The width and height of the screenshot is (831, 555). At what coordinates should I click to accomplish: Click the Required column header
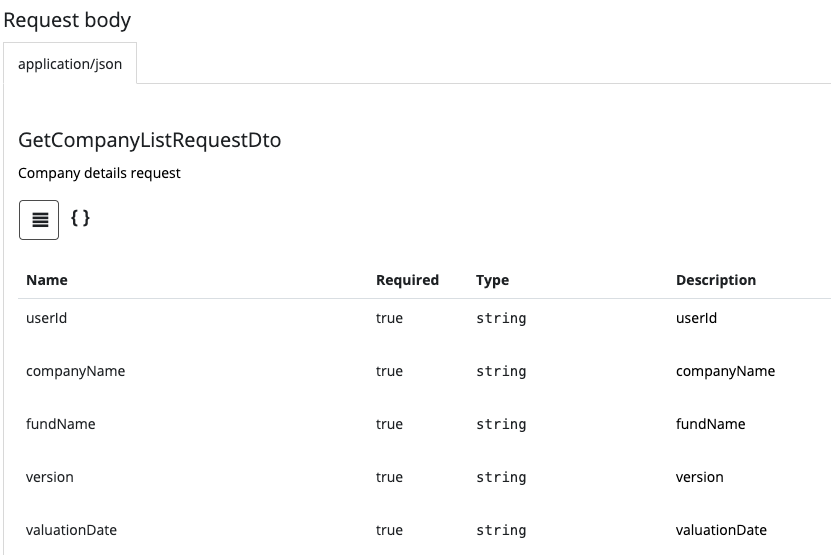click(x=407, y=280)
